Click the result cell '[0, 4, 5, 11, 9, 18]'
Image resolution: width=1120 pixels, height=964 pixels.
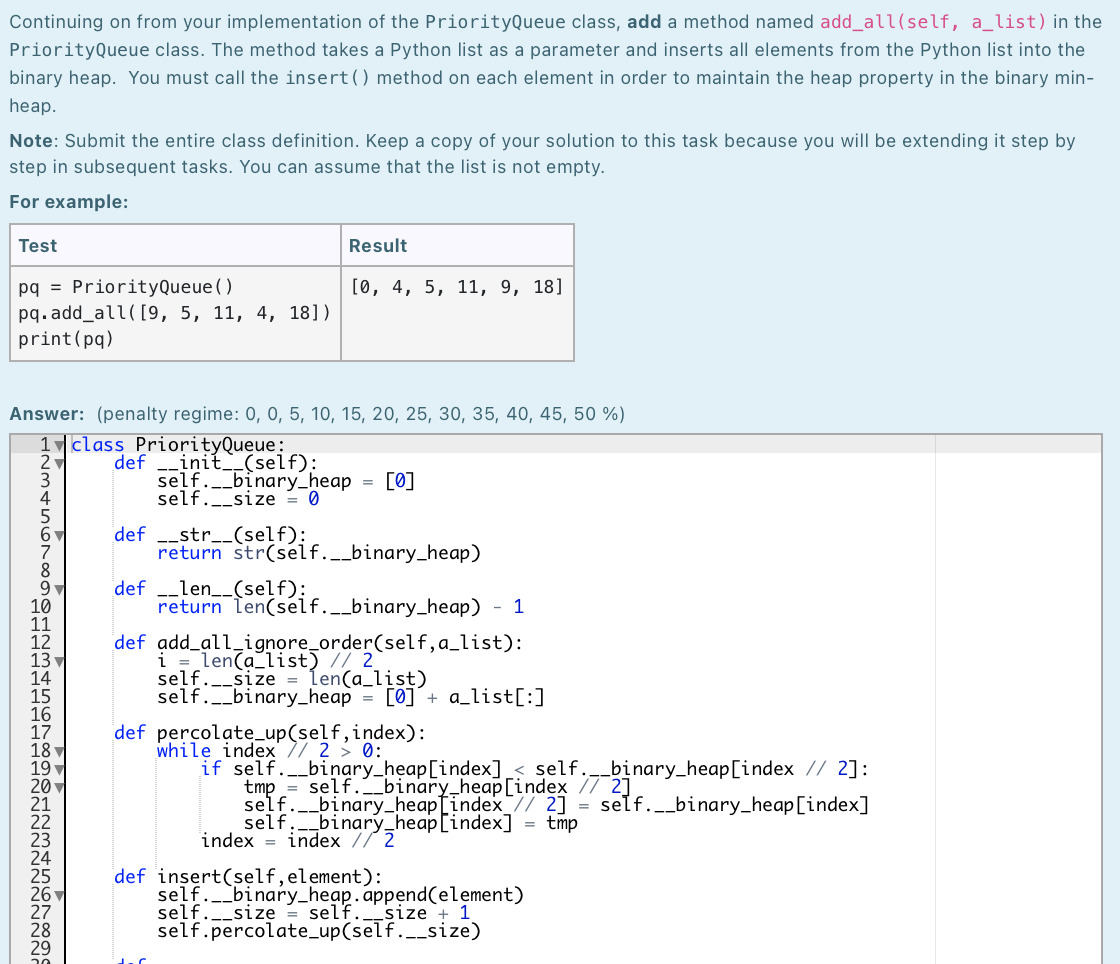pyautogui.click(x=456, y=287)
